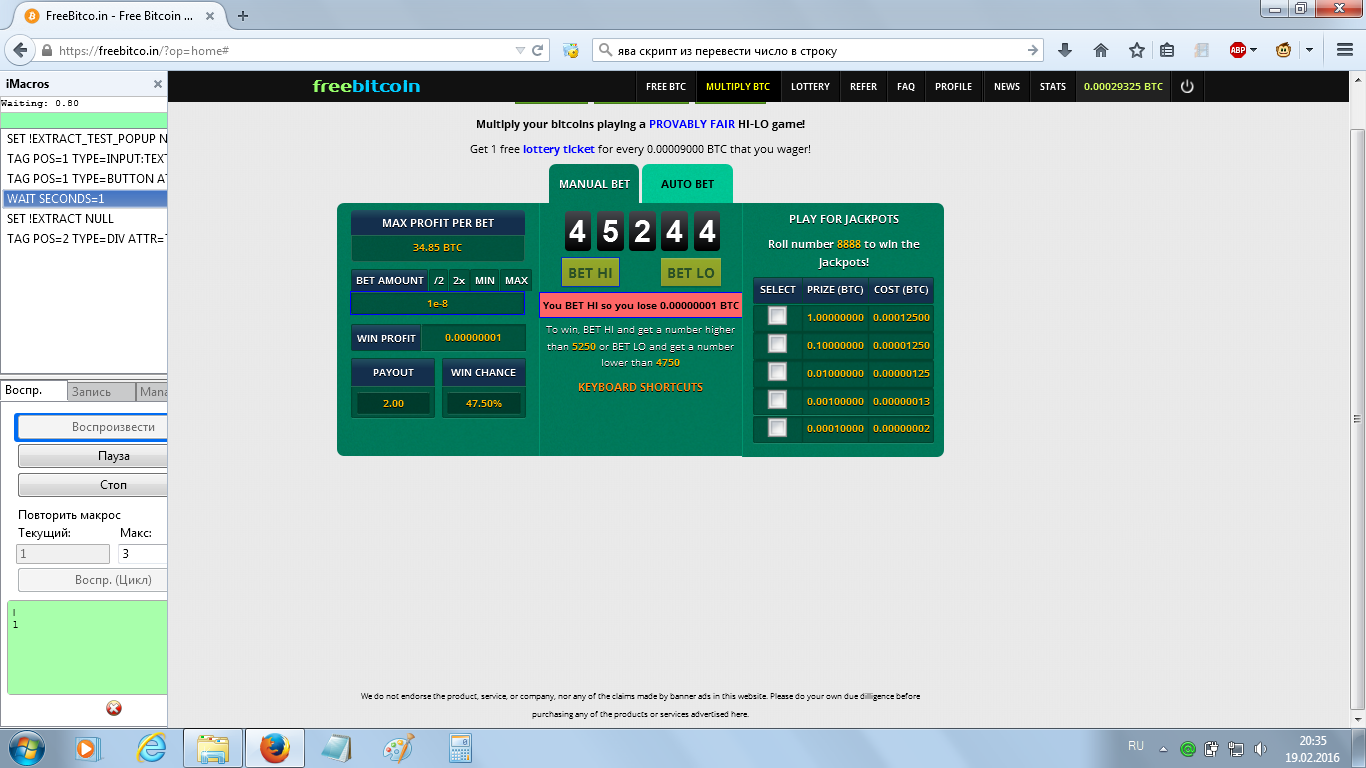Check the 0.00010000 BTC jackpot box
Screen dimensions: 1366x768
tap(777, 428)
